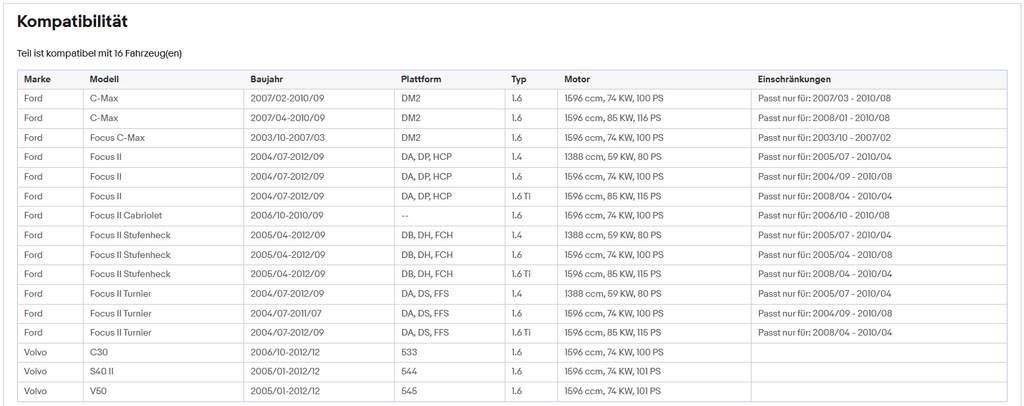Click 'Teil ist kompatibel mit 16 Fahrzeug(en)' text
The image size is (1024, 406).
pos(99,54)
